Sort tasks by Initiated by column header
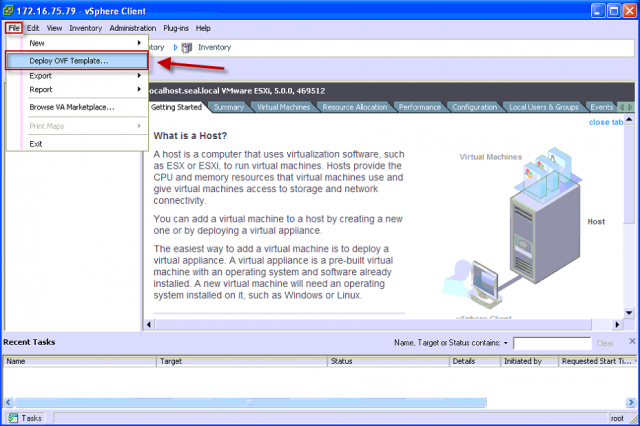 click(529, 361)
